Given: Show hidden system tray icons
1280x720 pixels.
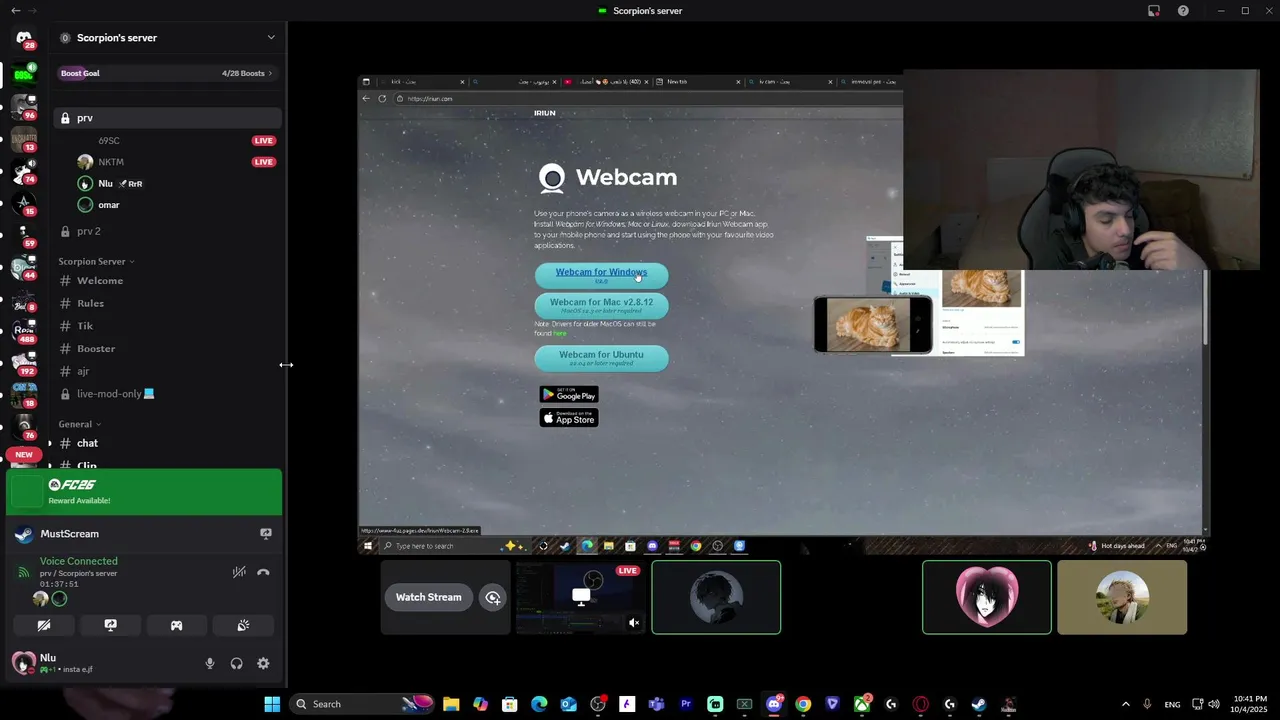Looking at the screenshot, I should (1125, 704).
